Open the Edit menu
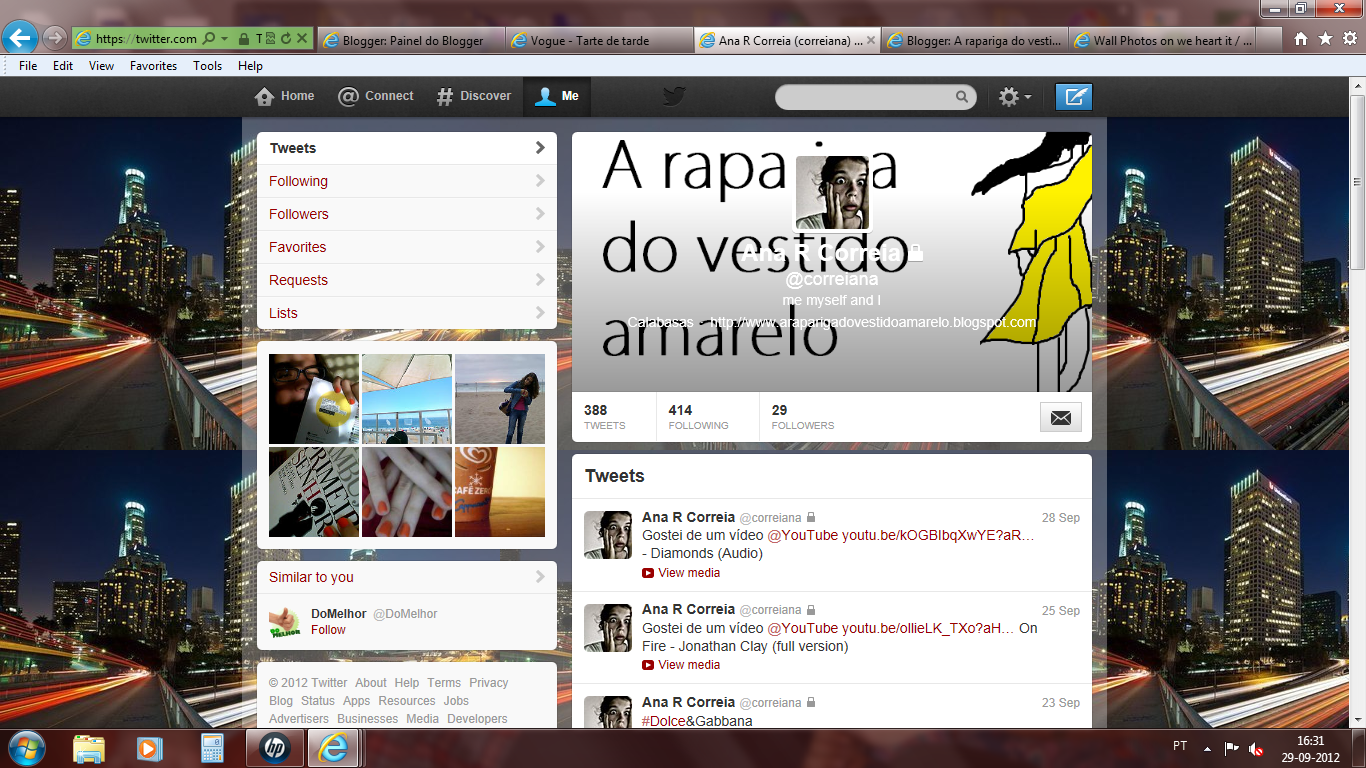1366x768 pixels. coord(63,66)
